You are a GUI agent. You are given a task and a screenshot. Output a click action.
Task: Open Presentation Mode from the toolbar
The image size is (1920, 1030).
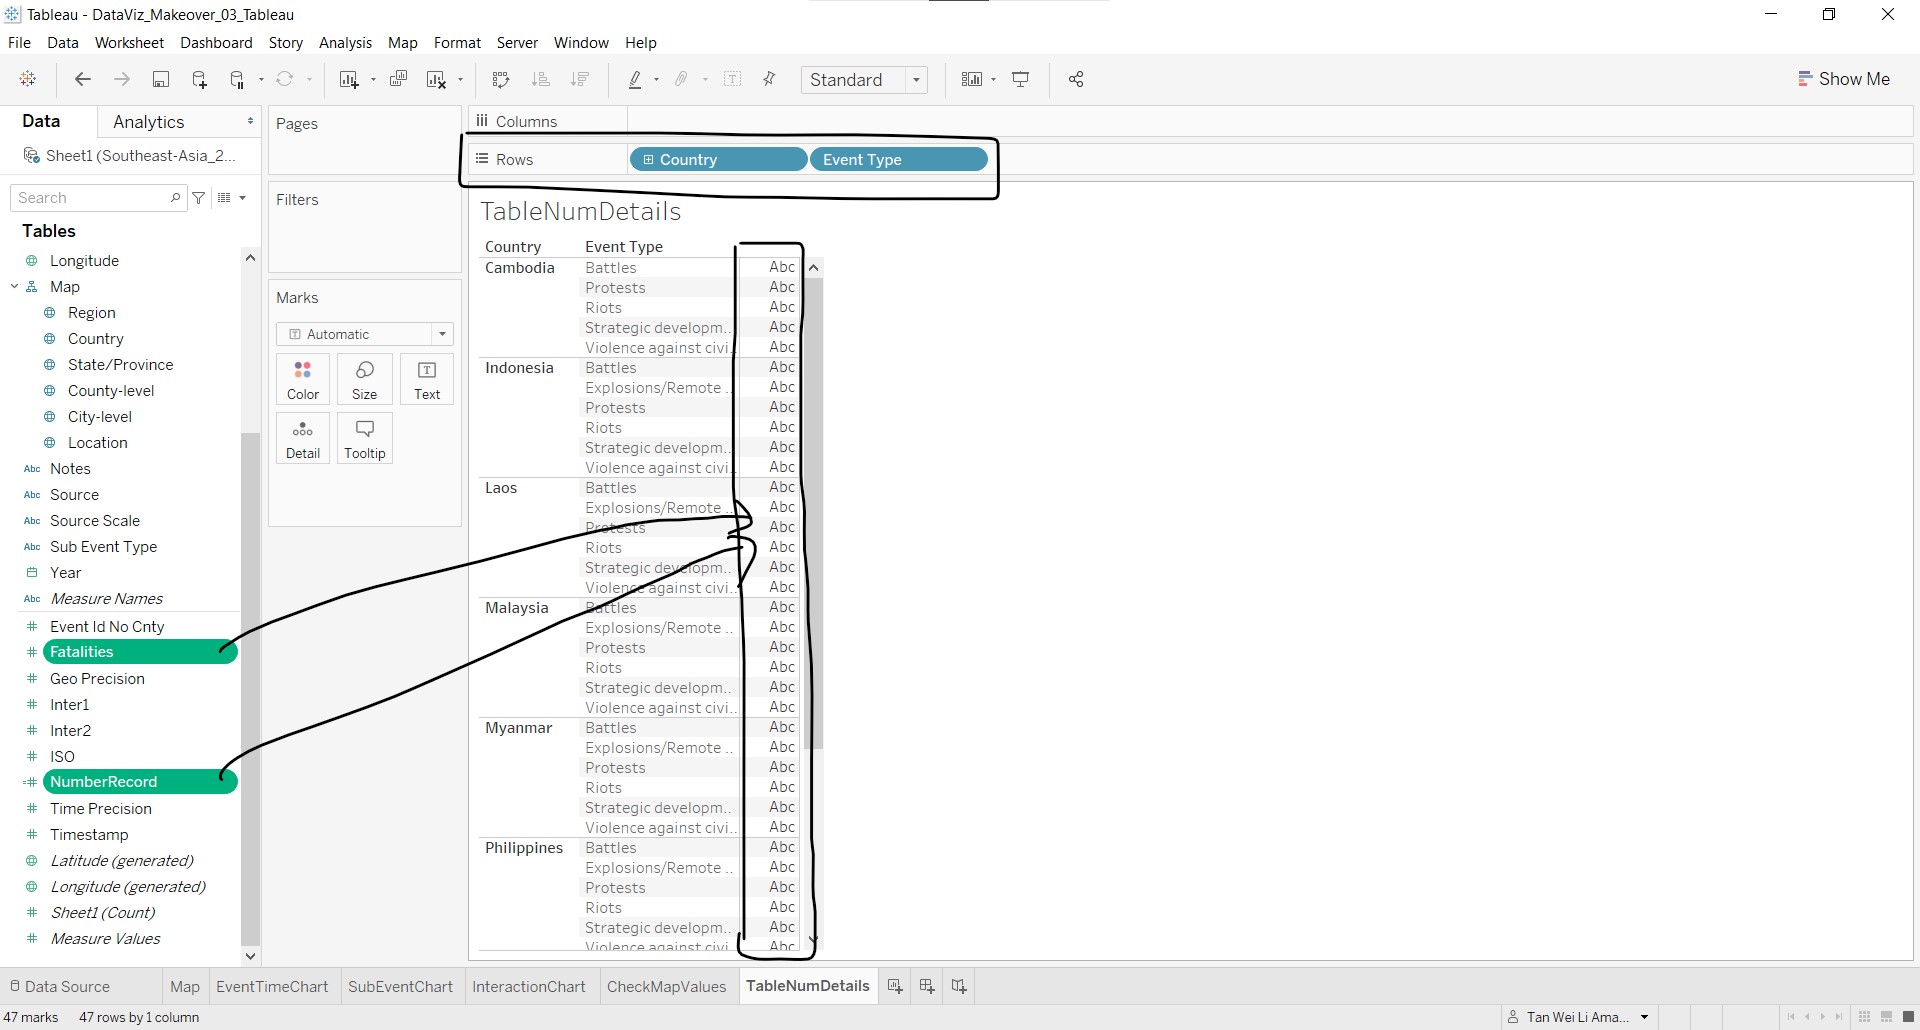click(1021, 80)
